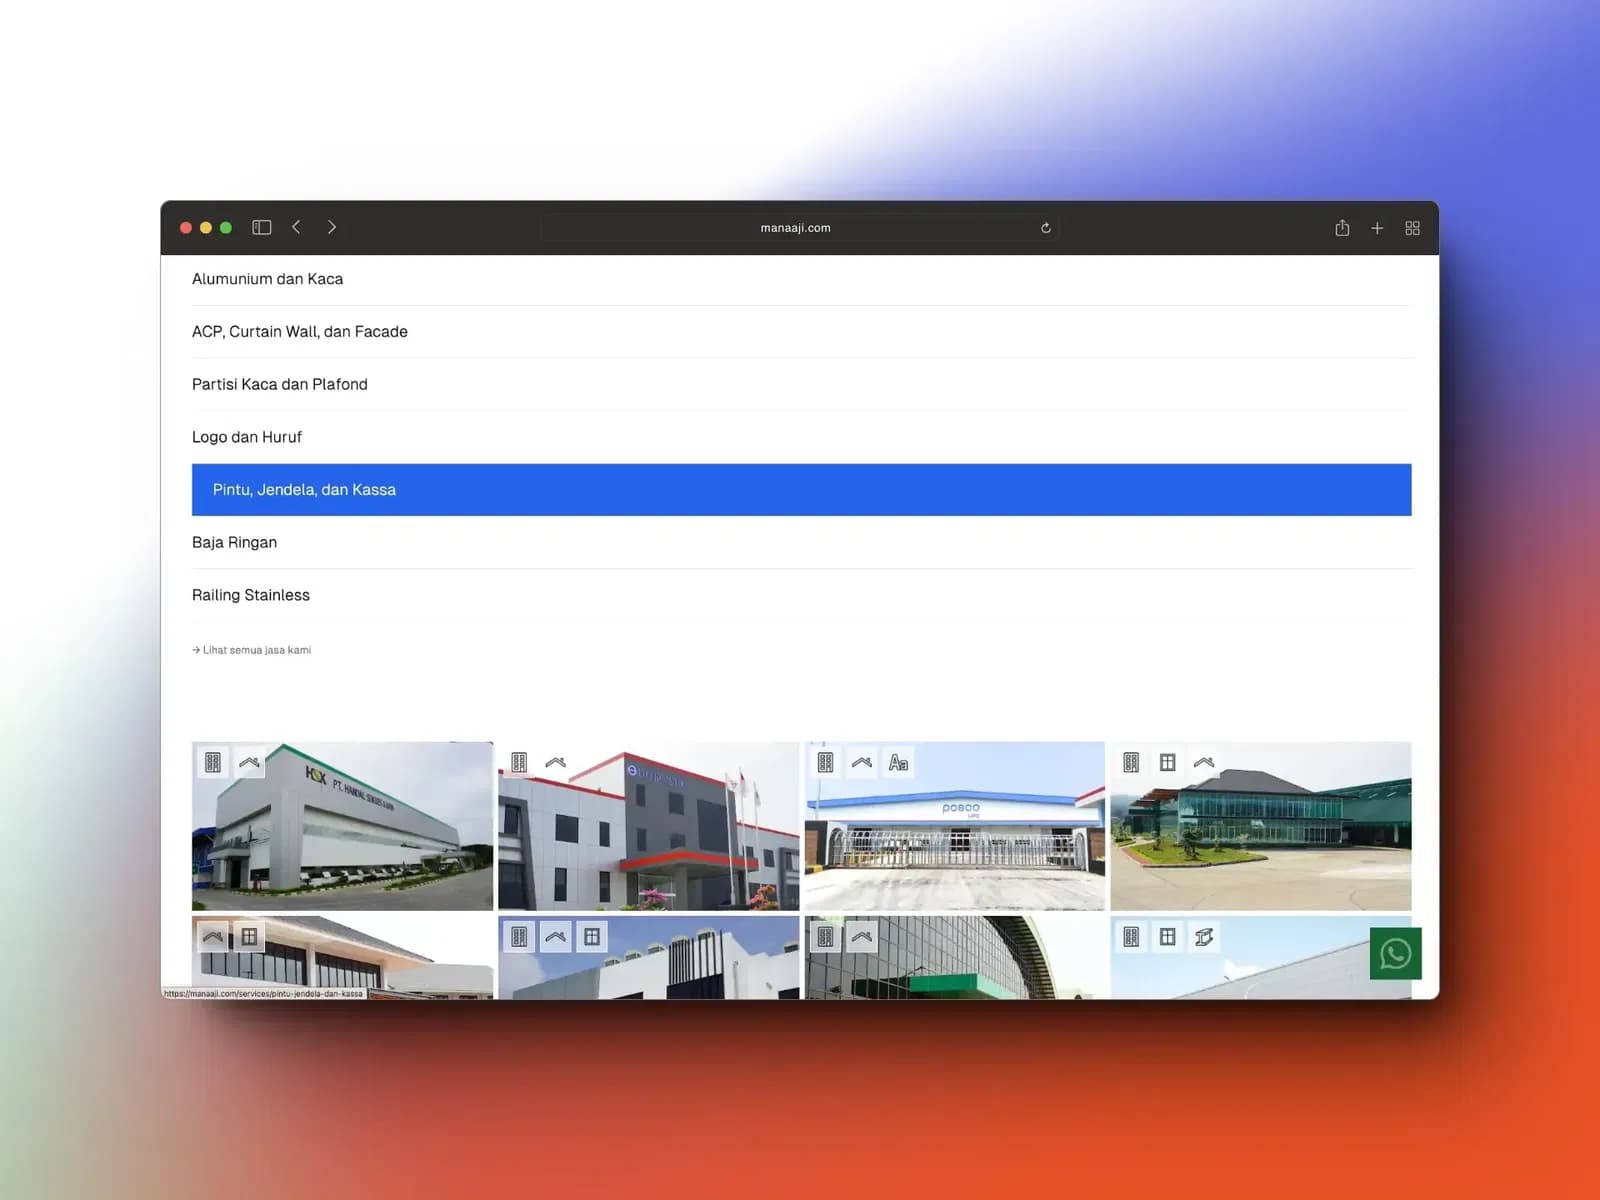Toggle the Safari sidebar

pos(262,228)
